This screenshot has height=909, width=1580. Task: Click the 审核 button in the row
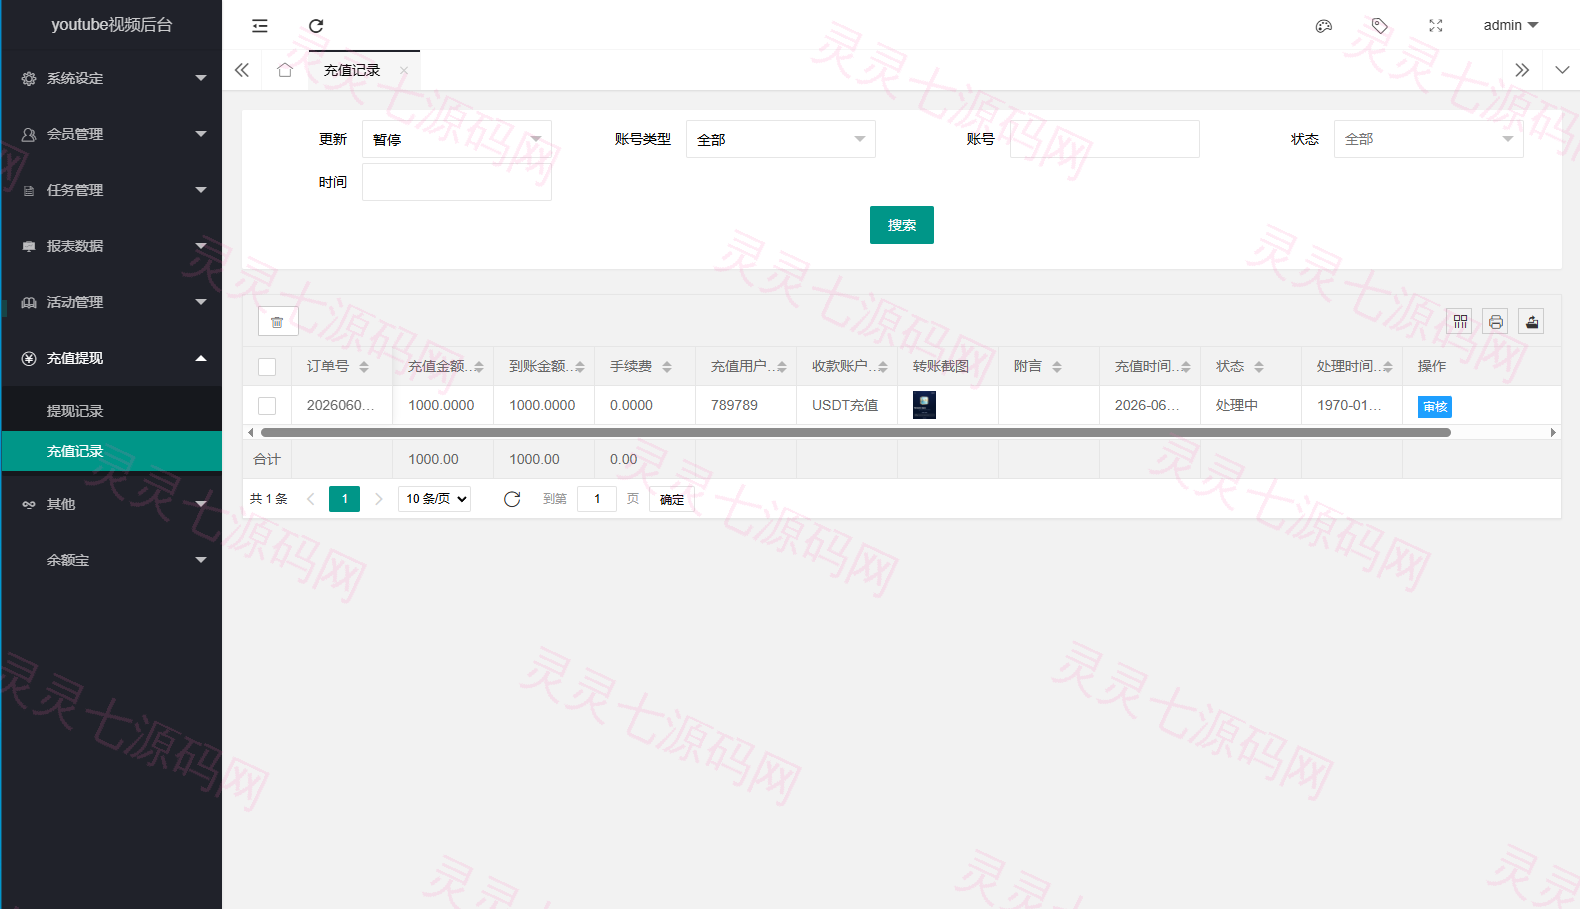point(1435,407)
